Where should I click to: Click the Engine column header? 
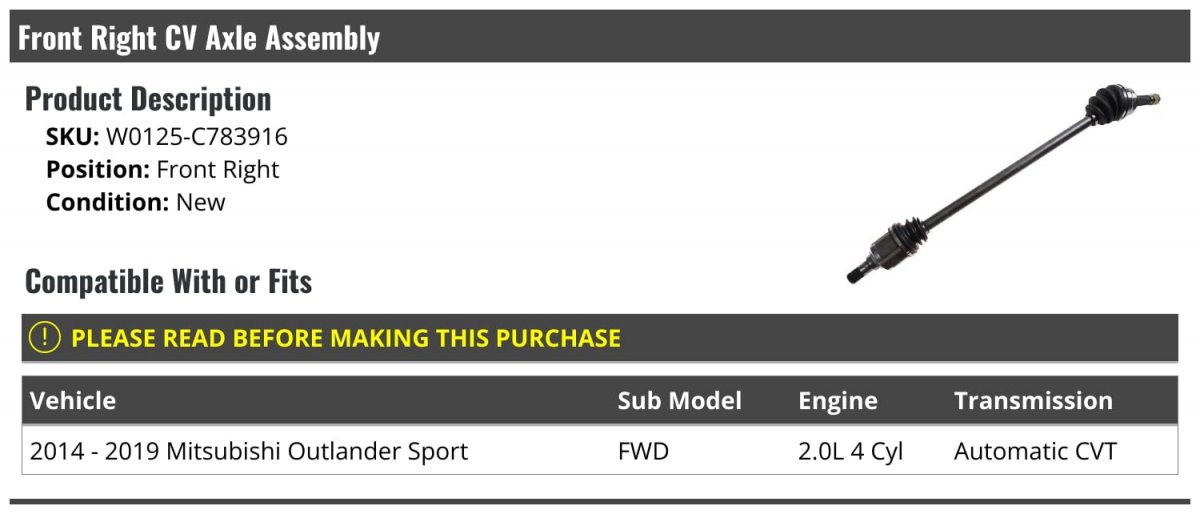[x=838, y=401]
